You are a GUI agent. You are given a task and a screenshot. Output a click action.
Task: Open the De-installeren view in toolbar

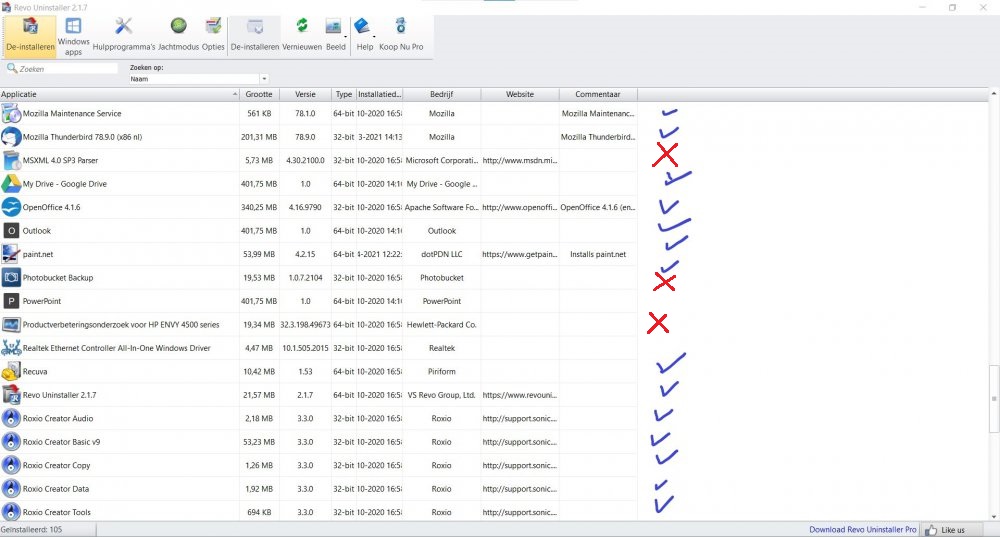[x=30, y=36]
